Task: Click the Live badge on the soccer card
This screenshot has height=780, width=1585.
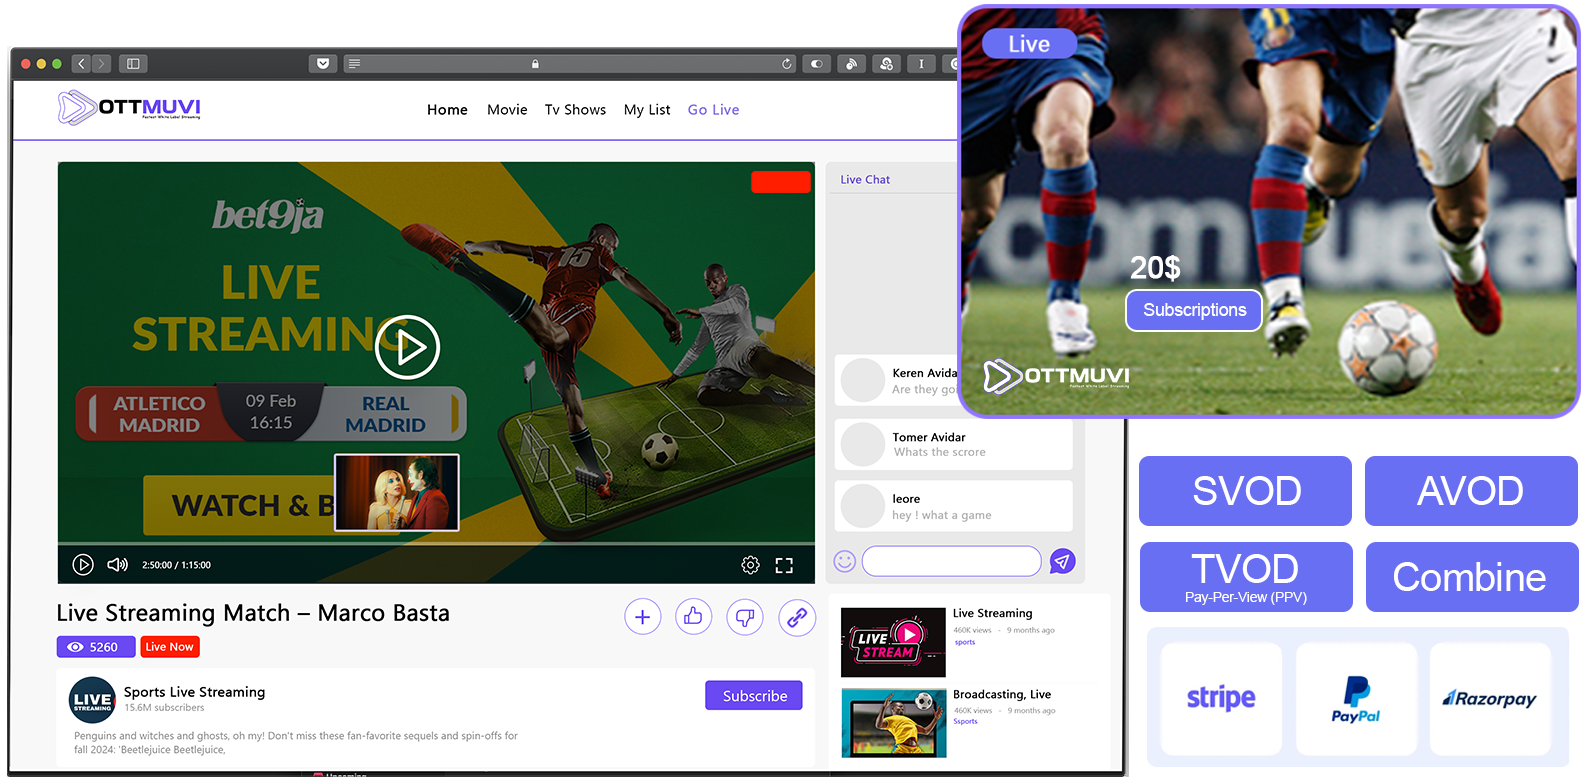Action: pyautogui.click(x=1029, y=44)
